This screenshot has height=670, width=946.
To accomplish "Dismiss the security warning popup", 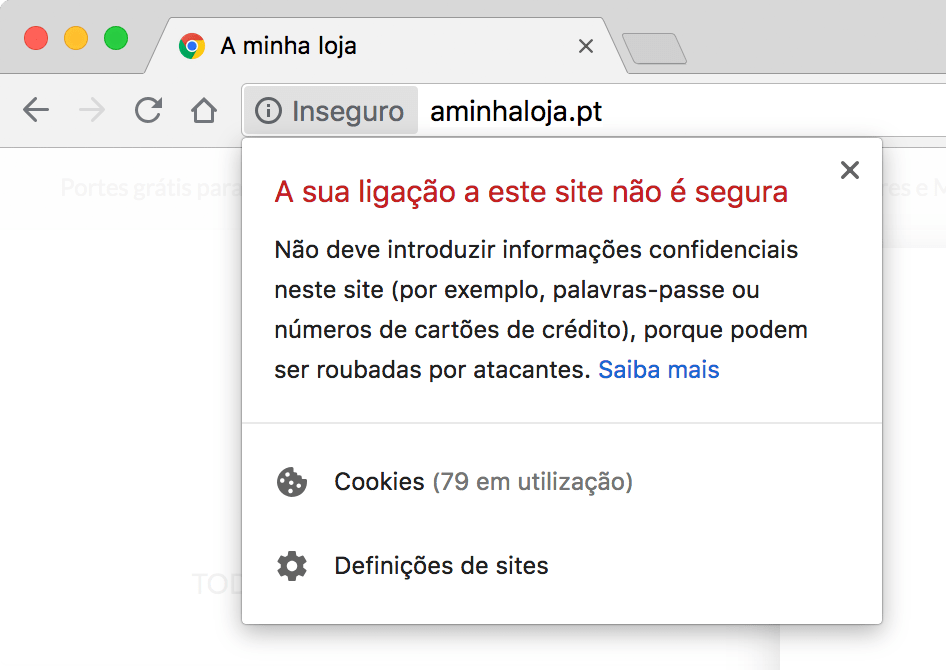I will [849, 170].
